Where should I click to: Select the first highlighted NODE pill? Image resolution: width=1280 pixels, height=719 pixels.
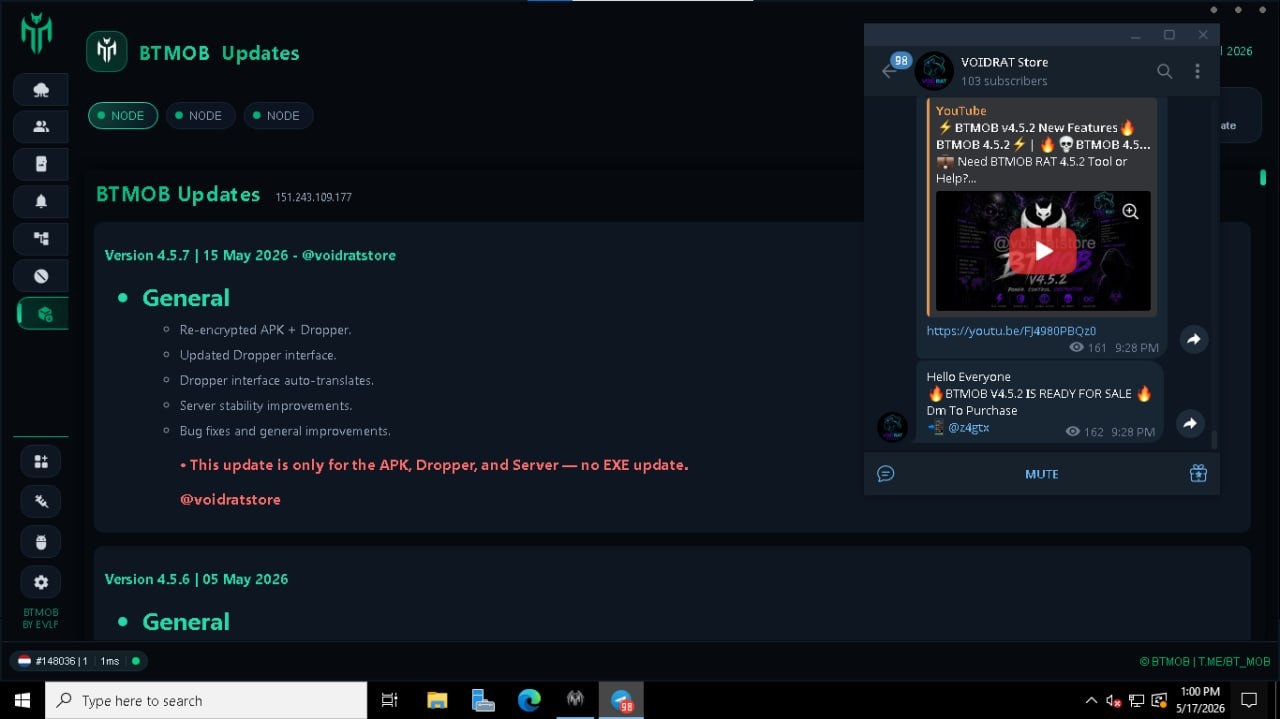[x=123, y=116]
